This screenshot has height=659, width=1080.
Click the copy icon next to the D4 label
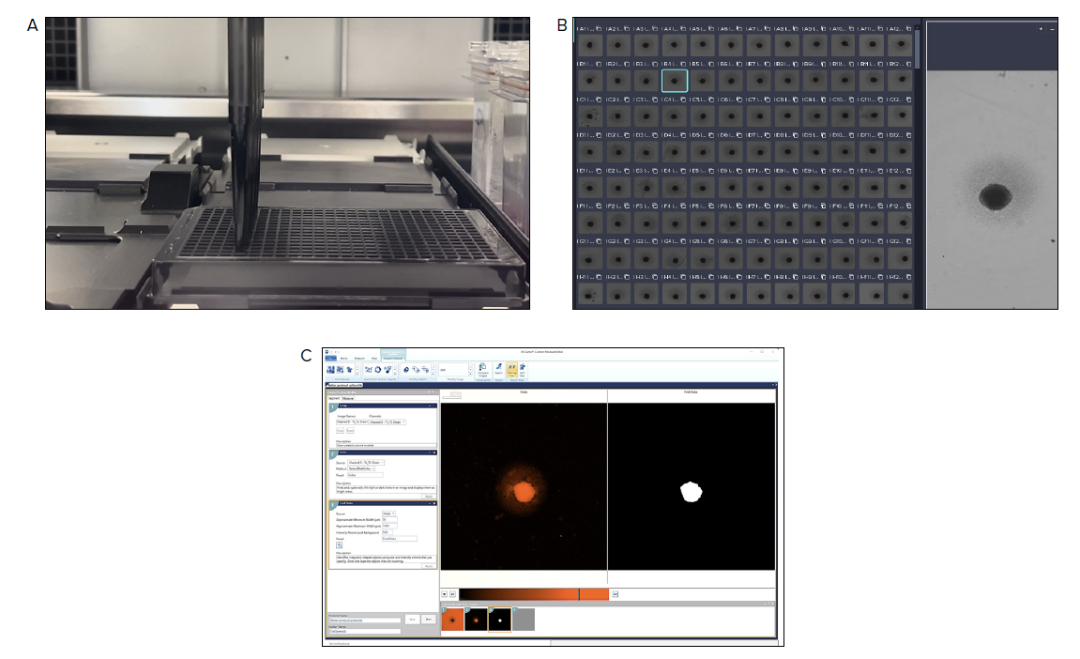pos(683,135)
